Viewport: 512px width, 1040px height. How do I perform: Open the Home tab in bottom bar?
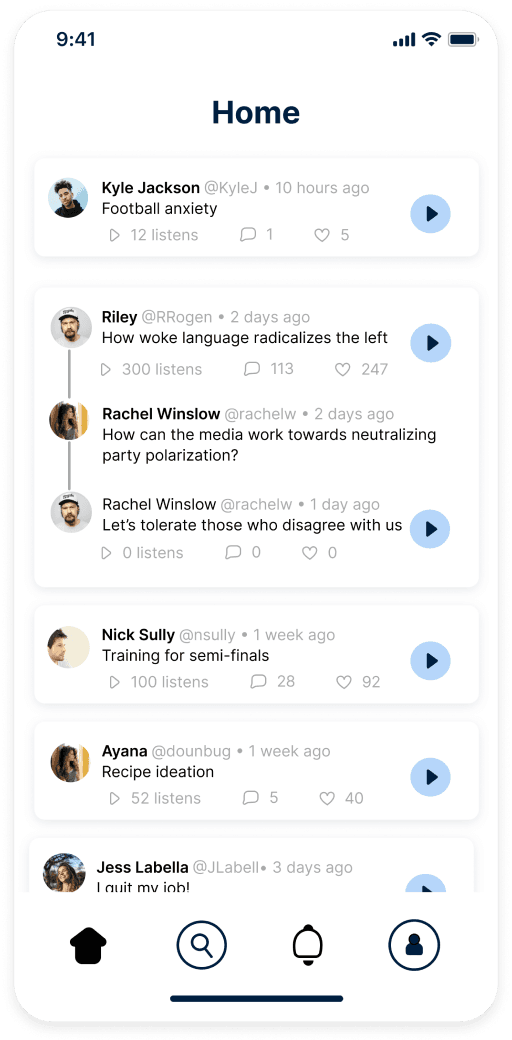tap(88, 944)
